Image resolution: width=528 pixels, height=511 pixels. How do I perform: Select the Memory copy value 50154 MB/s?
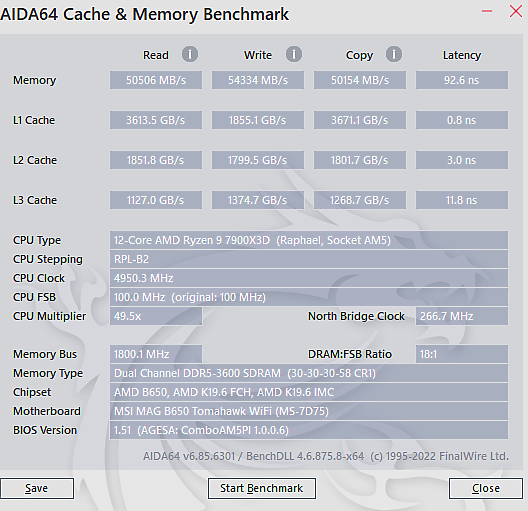click(360, 80)
